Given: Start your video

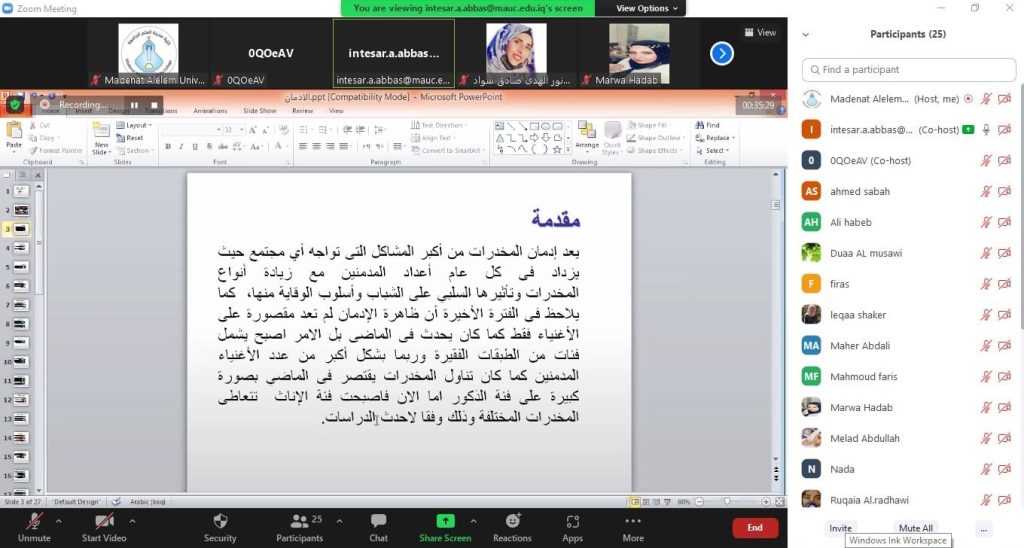Looking at the screenshot, I should coord(104,527).
